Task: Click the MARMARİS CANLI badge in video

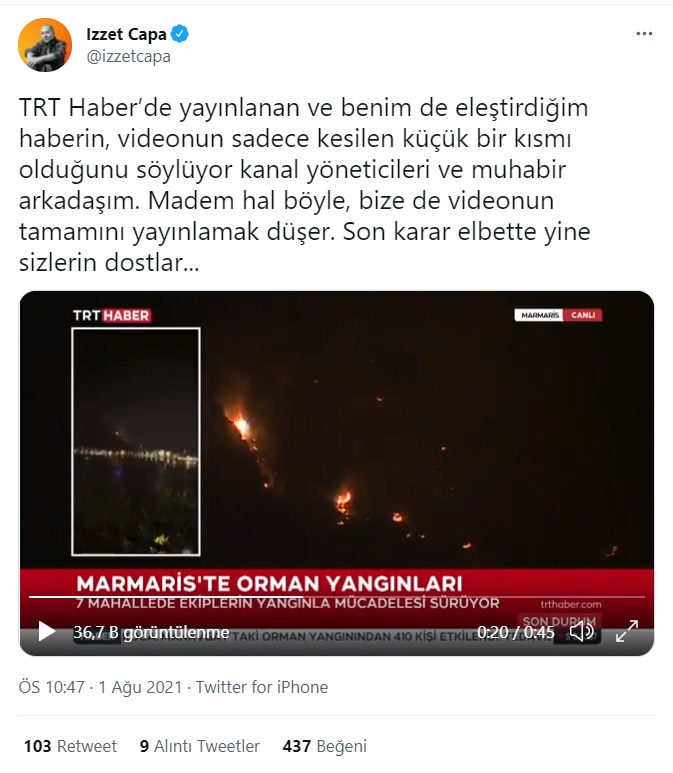Action: pyautogui.click(x=558, y=315)
